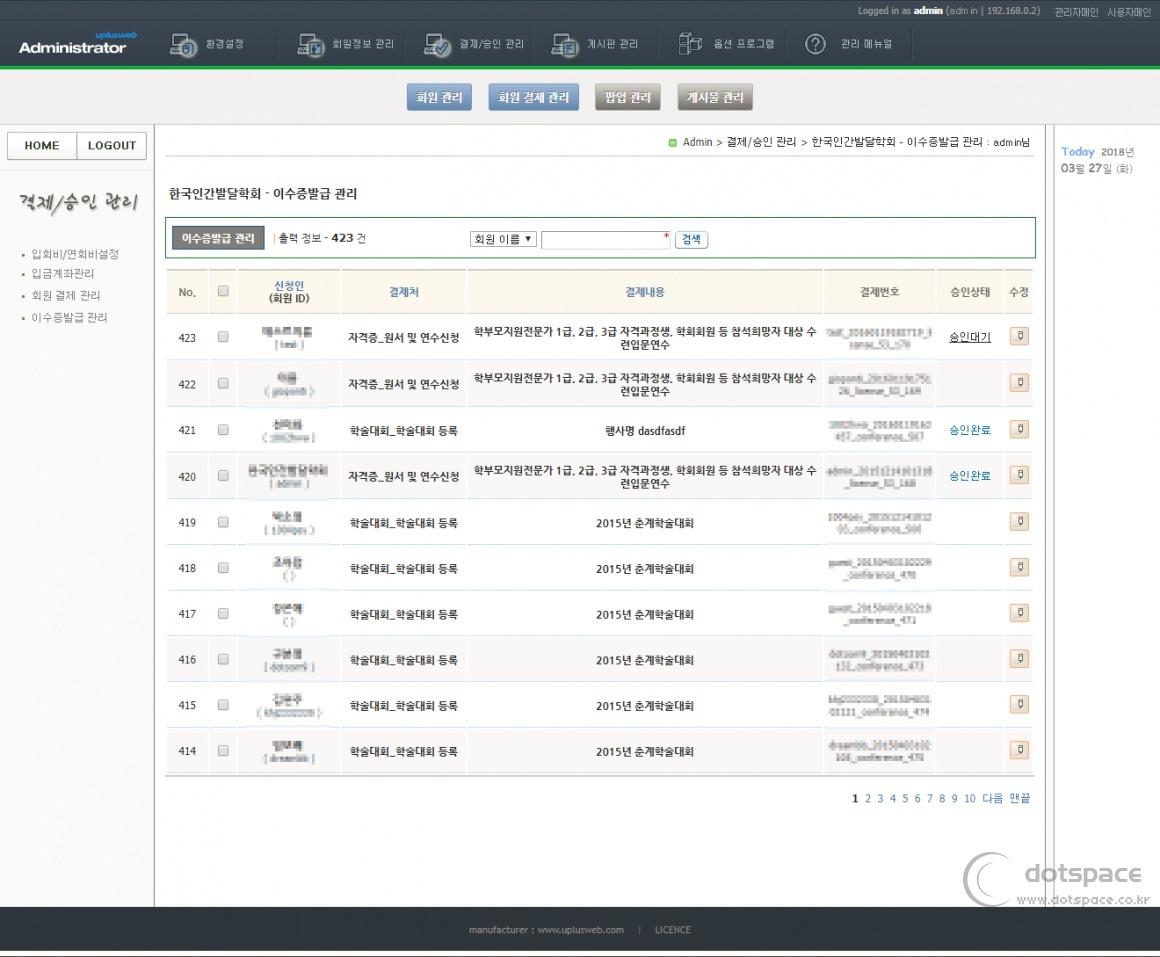This screenshot has width=1160, height=957.
Task: Open the 회원 이름 search filter dropdown
Action: [x=503, y=240]
